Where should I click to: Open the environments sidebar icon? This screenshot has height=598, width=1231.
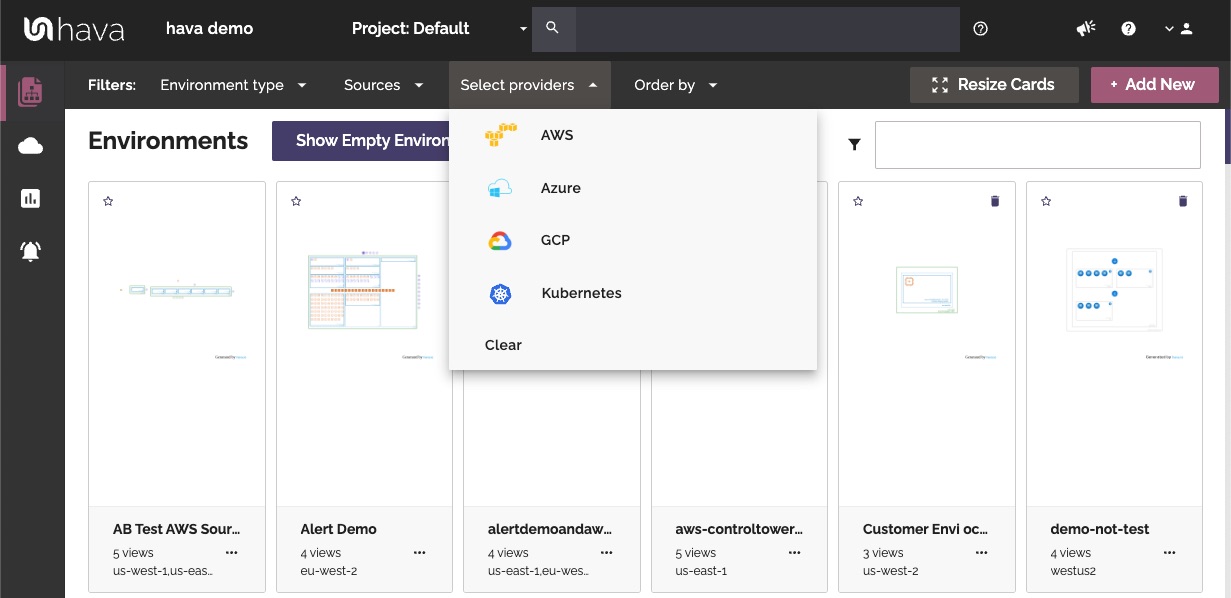point(31,91)
